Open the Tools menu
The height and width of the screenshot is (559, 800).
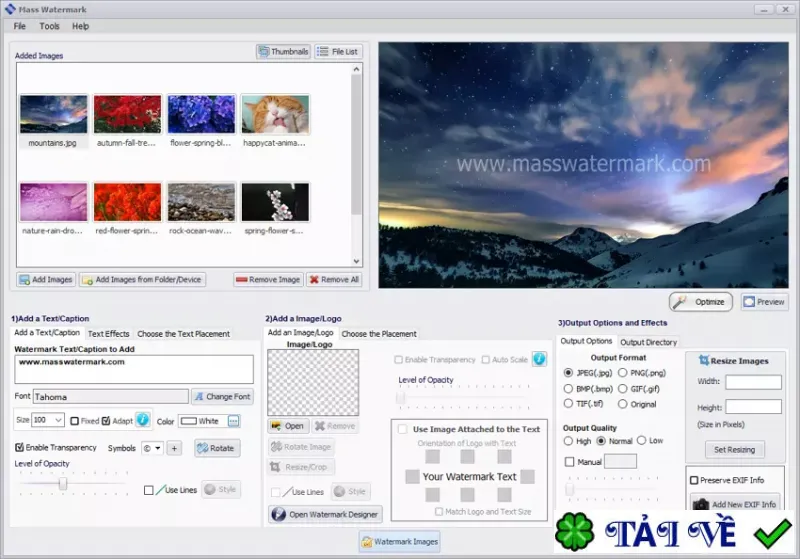click(49, 26)
